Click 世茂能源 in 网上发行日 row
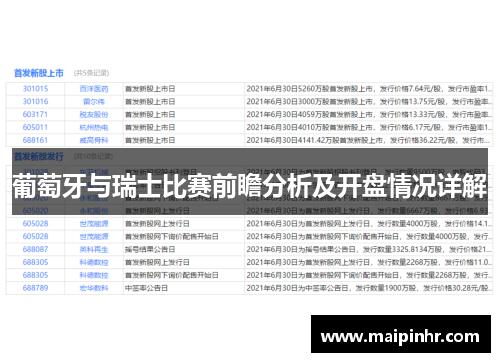 pyautogui.click(x=94, y=223)
